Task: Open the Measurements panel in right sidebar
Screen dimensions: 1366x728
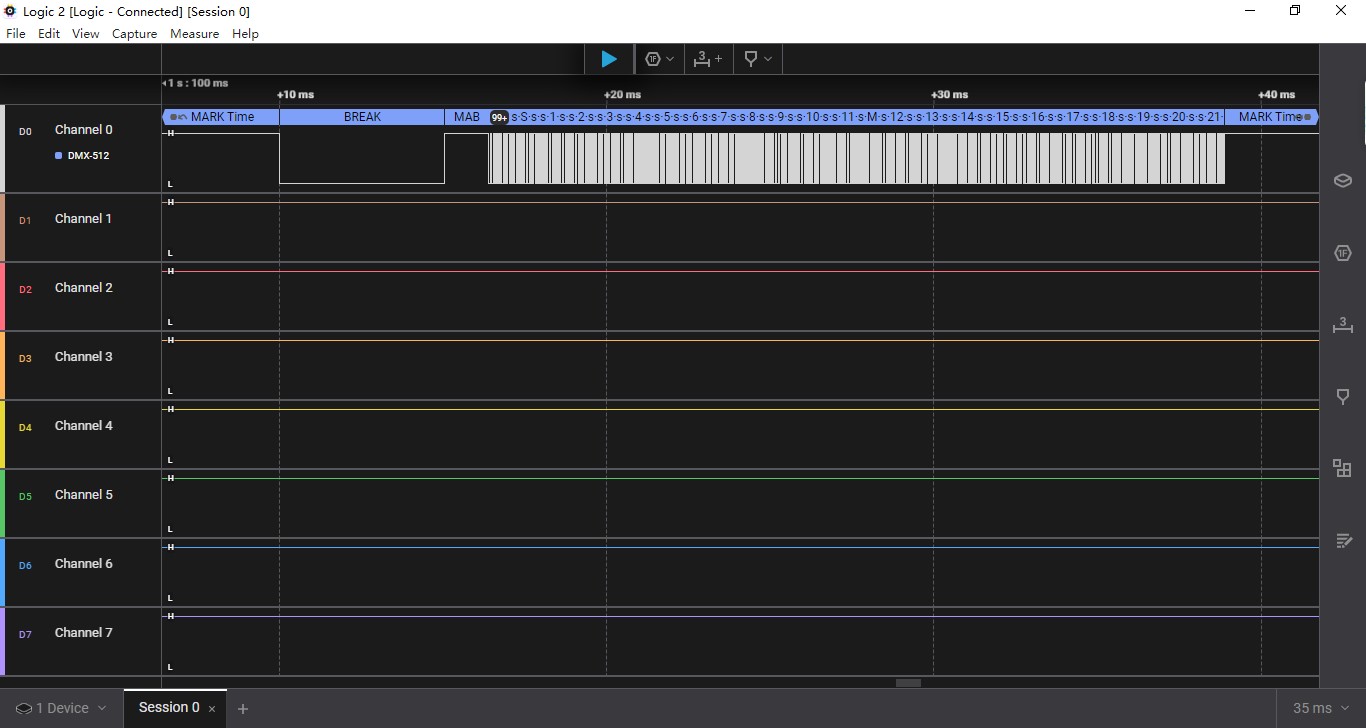Action: tap(1342, 324)
